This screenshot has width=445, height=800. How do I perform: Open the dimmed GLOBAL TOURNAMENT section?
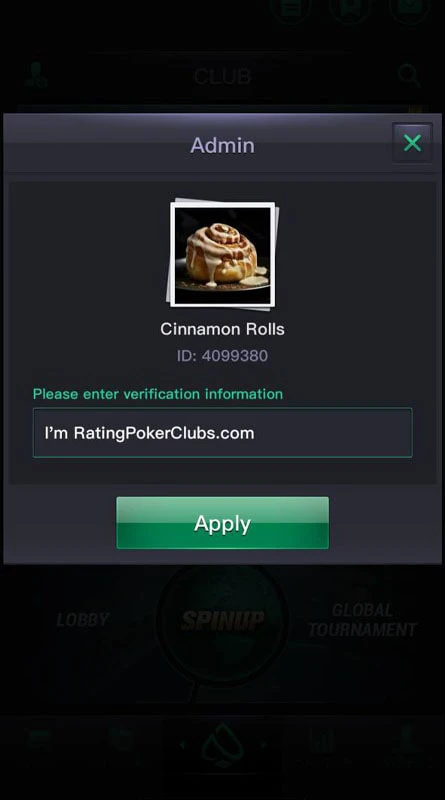tap(362, 620)
